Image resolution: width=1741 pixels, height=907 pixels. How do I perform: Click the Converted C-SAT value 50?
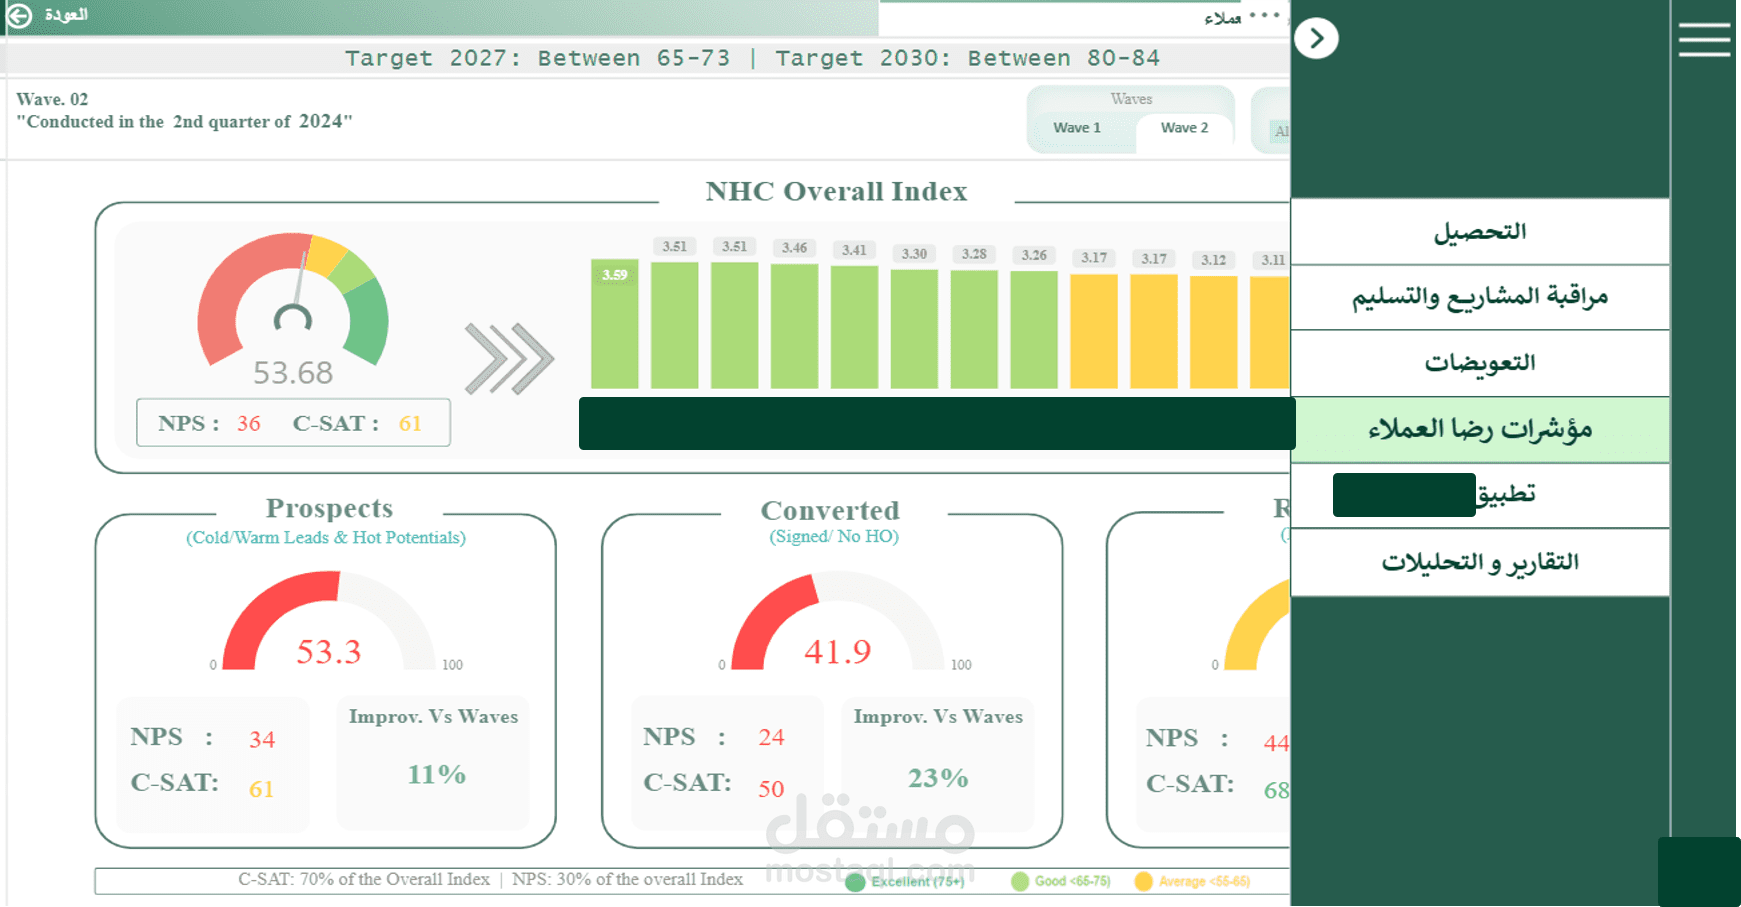click(771, 789)
